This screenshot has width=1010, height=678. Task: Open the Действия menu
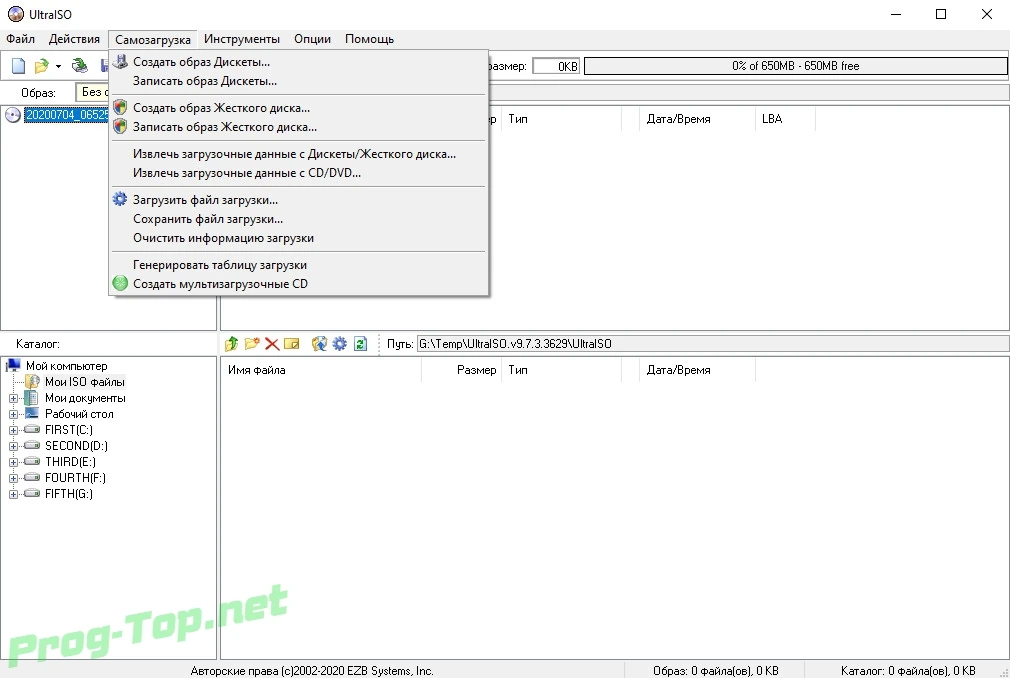click(x=74, y=39)
